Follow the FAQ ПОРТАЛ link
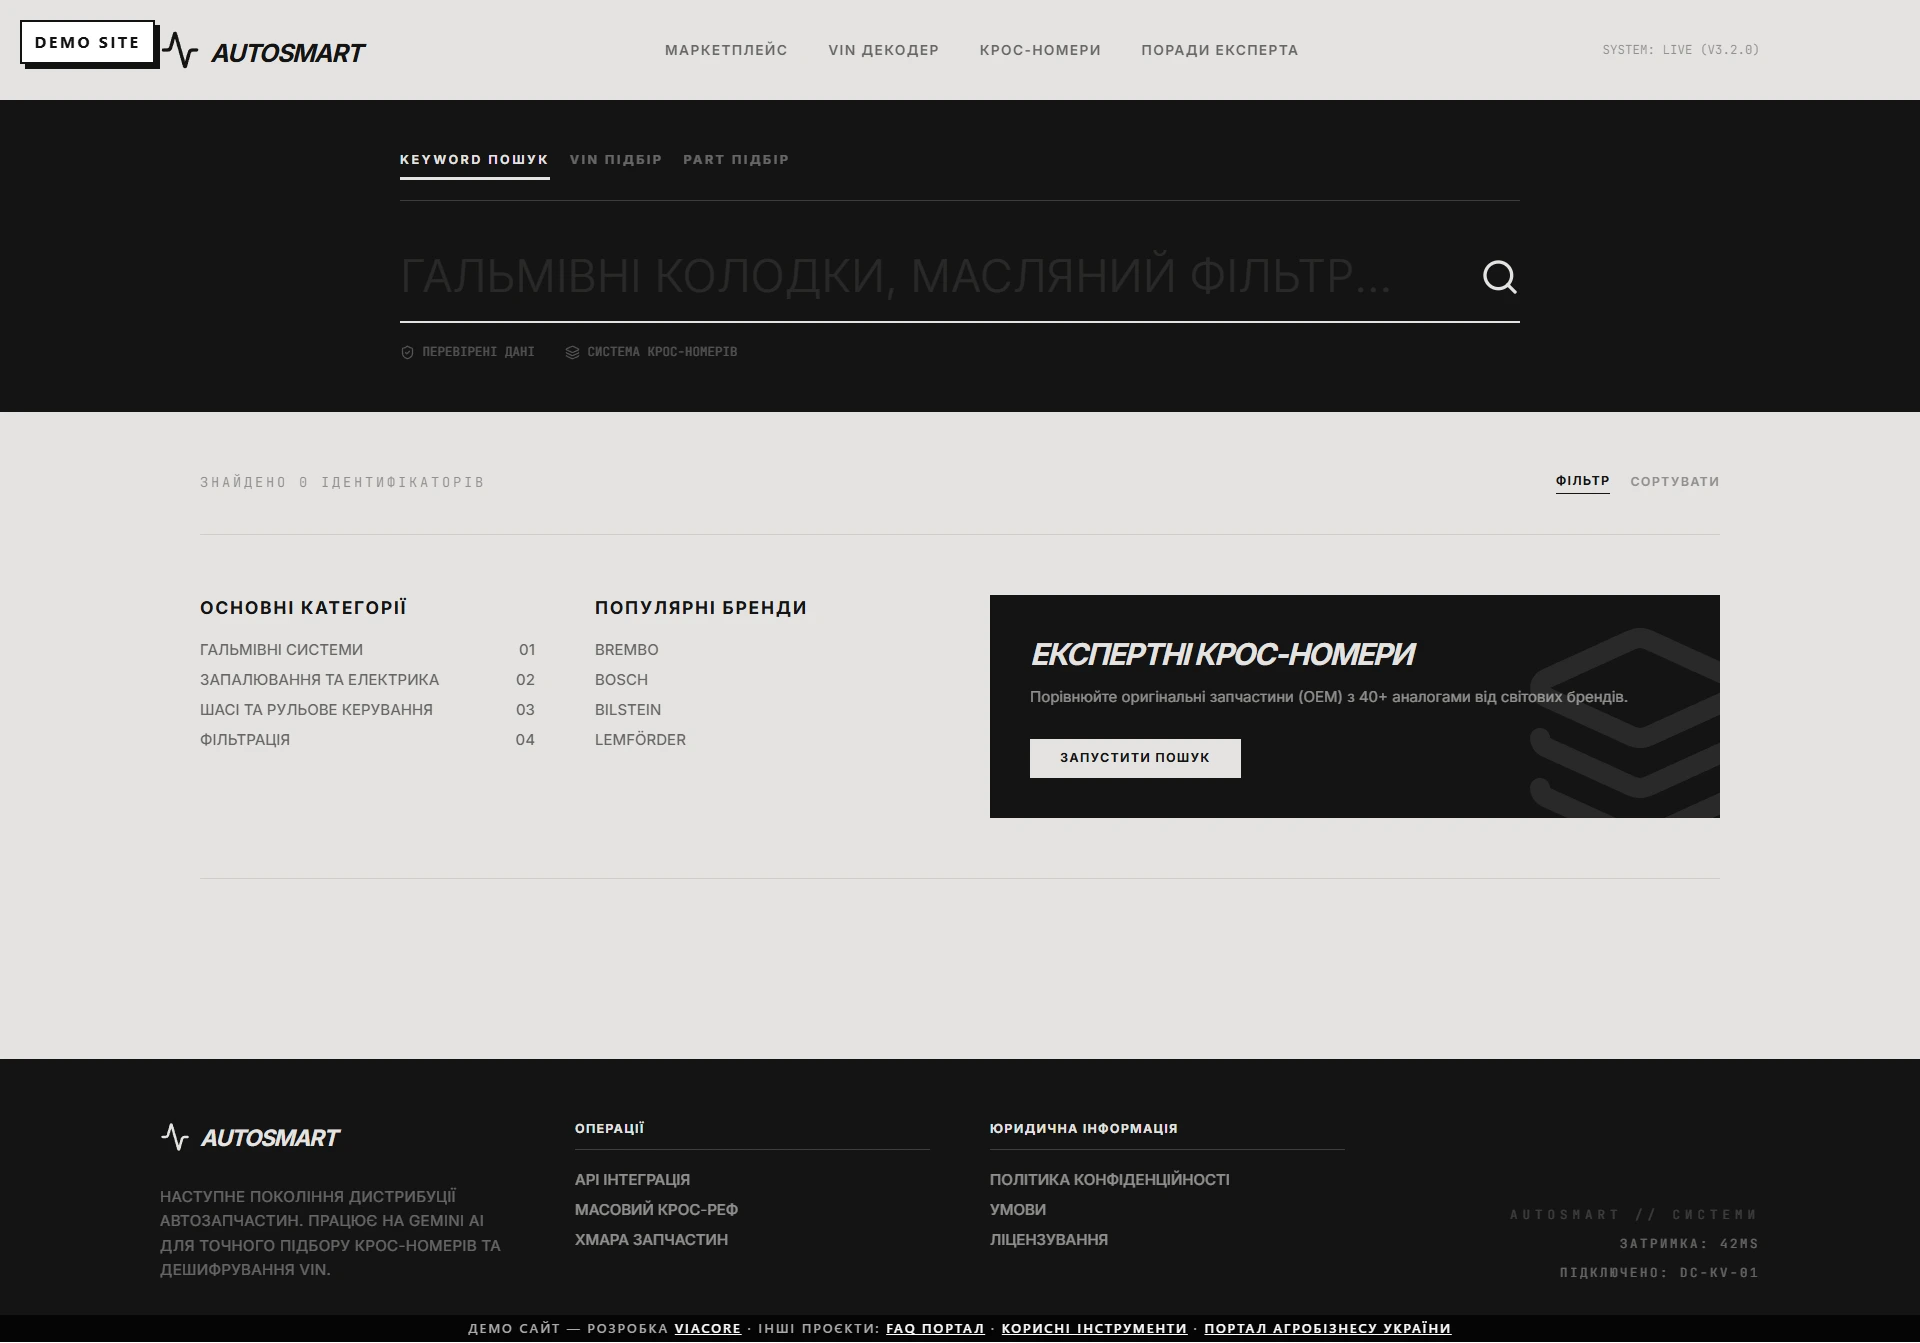The width and height of the screenshot is (1920, 1343). click(x=935, y=1329)
